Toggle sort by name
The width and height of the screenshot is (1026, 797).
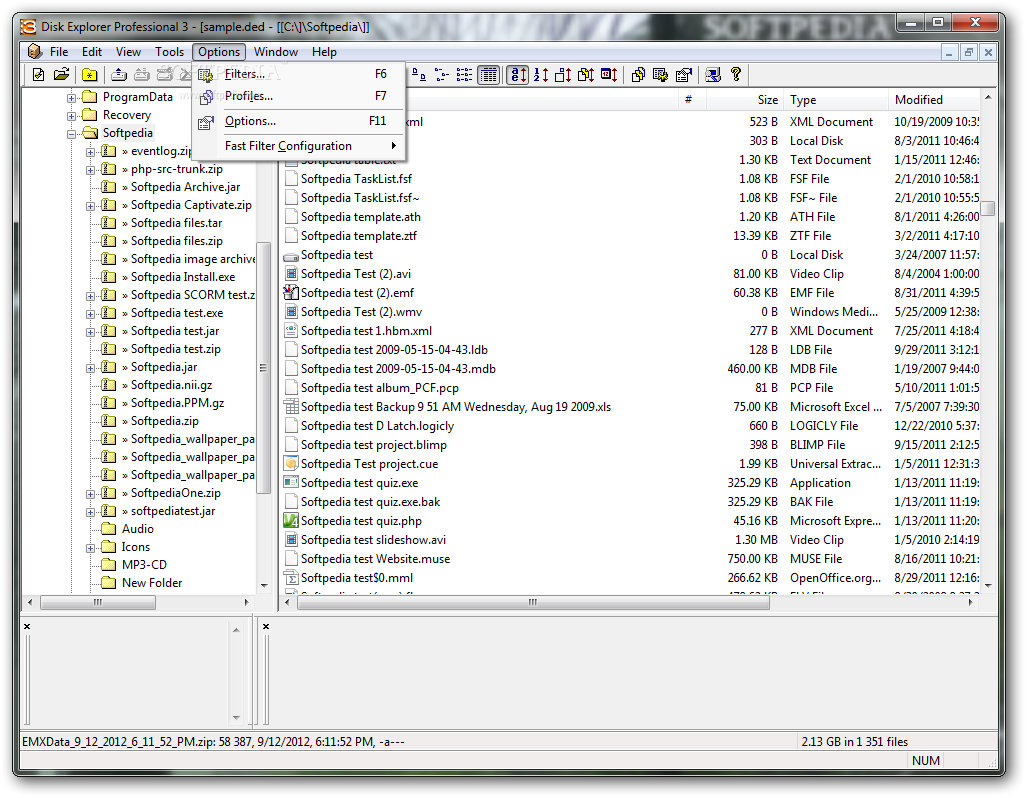[x=518, y=75]
